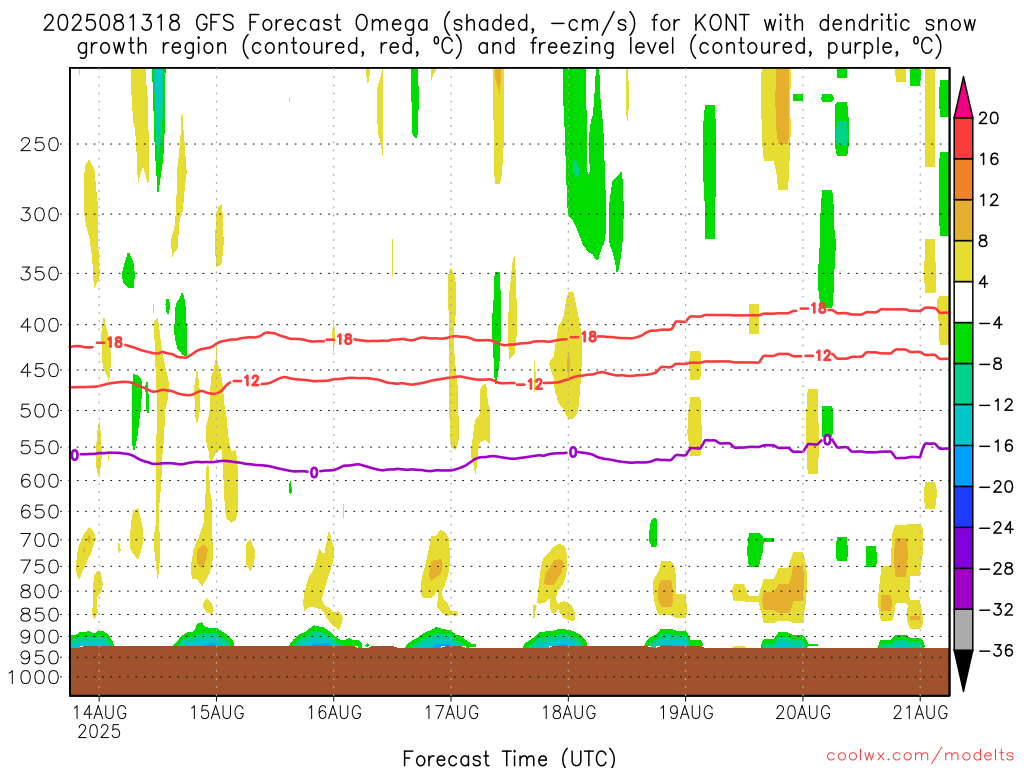This screenshot has width=1024, height=768.
Task: Click the yellow color bar segment between 4 and 8
Action: click(963, 261)
